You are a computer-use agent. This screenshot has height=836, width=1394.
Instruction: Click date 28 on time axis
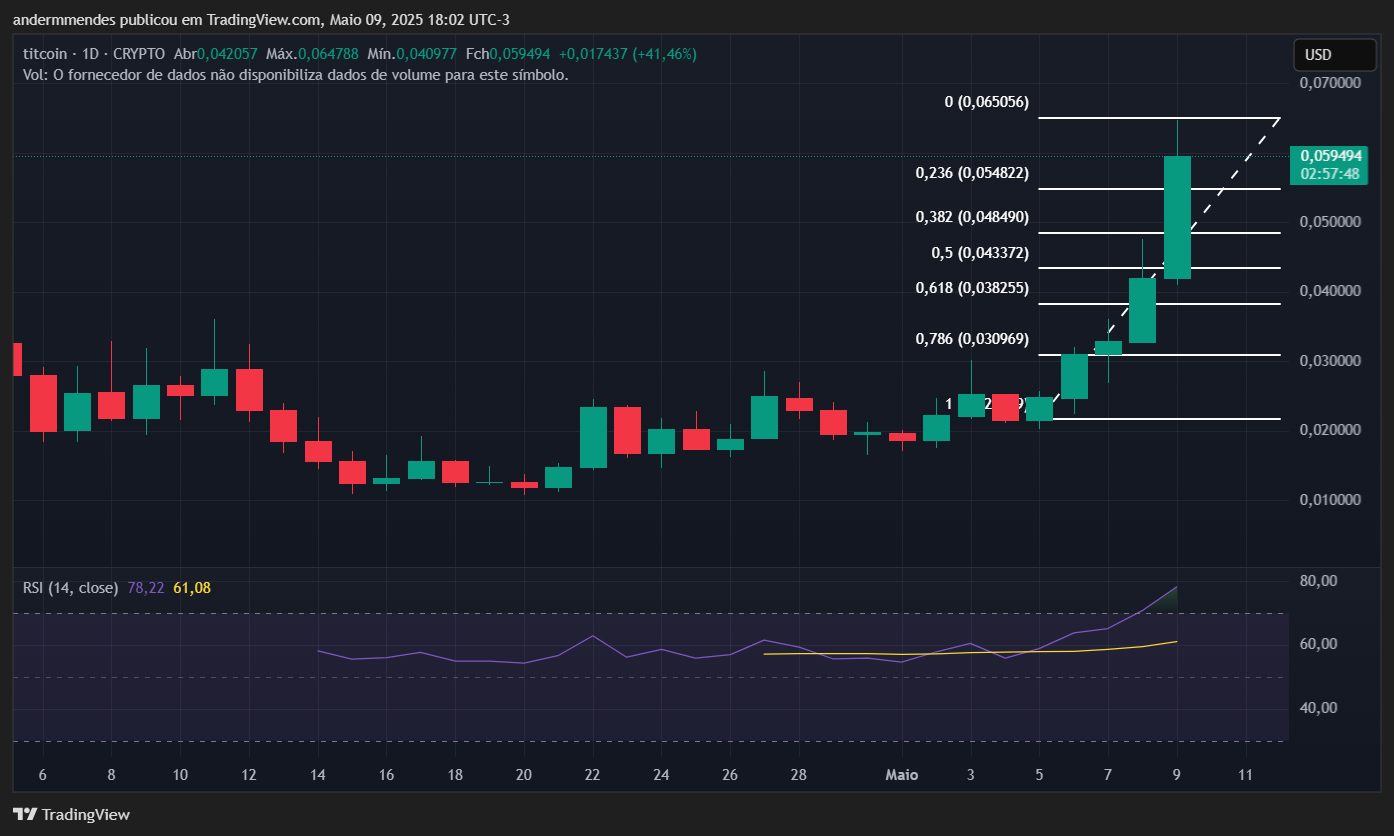tap(798, 775)
